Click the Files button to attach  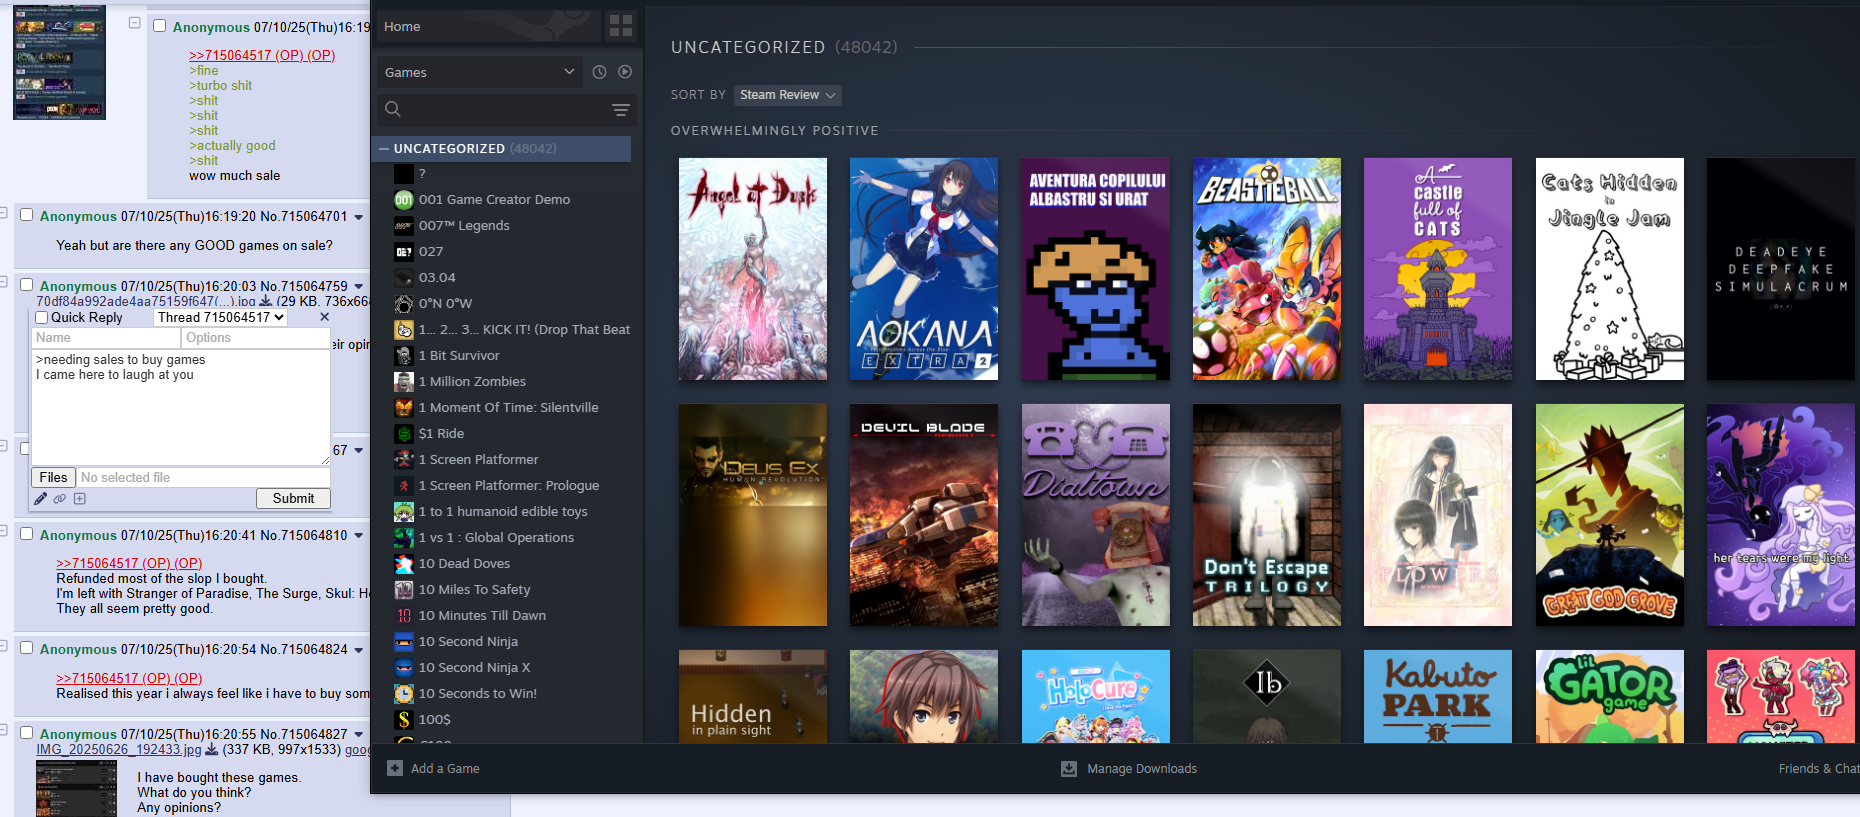pyautogui.click(x=53, y=477)
